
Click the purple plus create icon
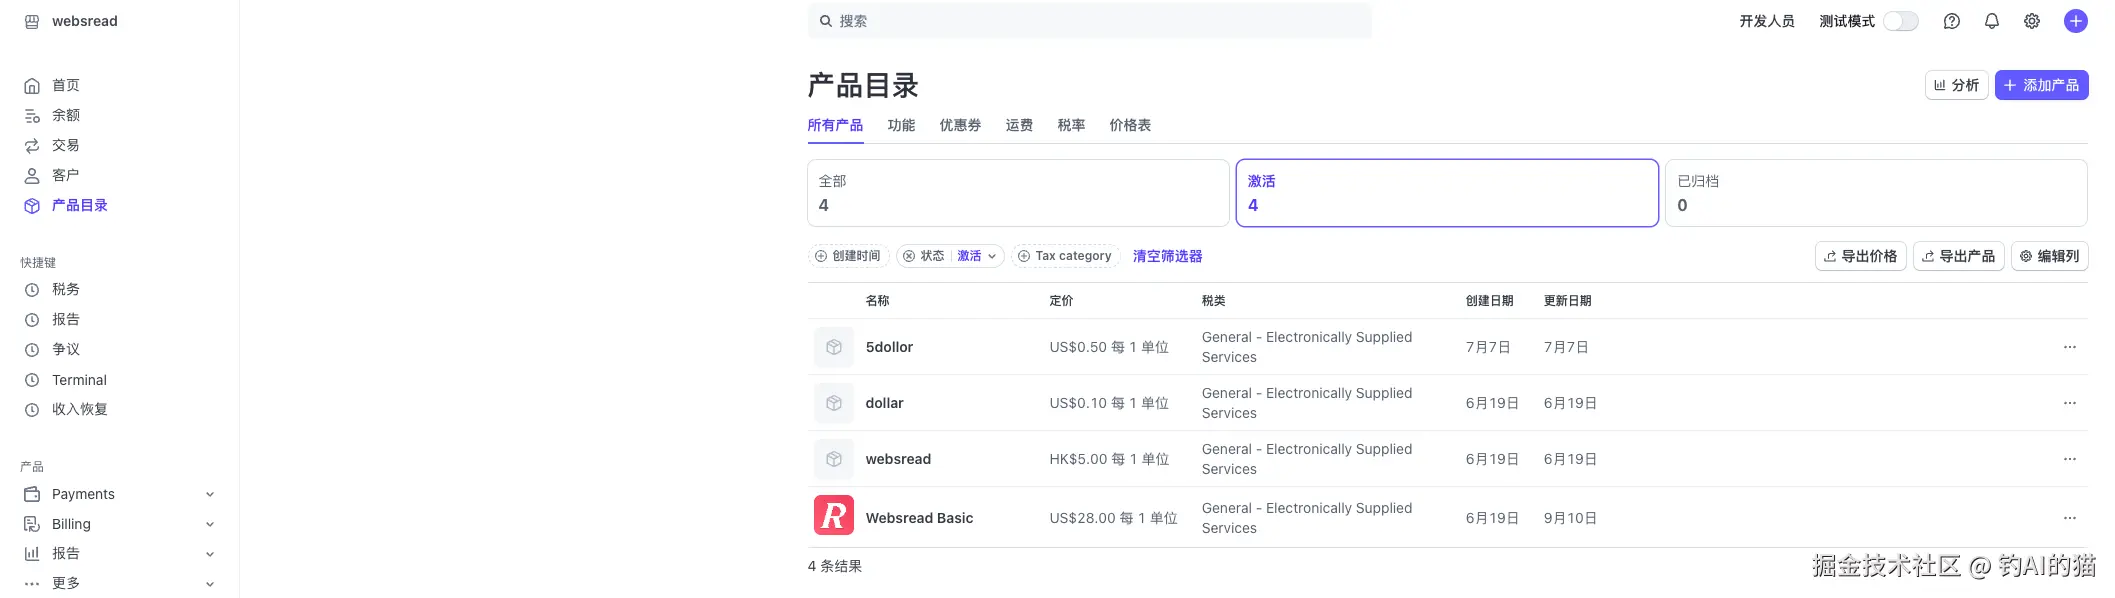pos(2075,21)
